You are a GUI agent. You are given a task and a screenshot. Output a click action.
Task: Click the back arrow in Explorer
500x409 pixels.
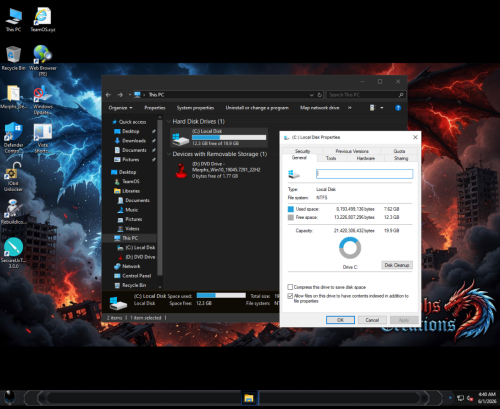click(x=108, y=95)
